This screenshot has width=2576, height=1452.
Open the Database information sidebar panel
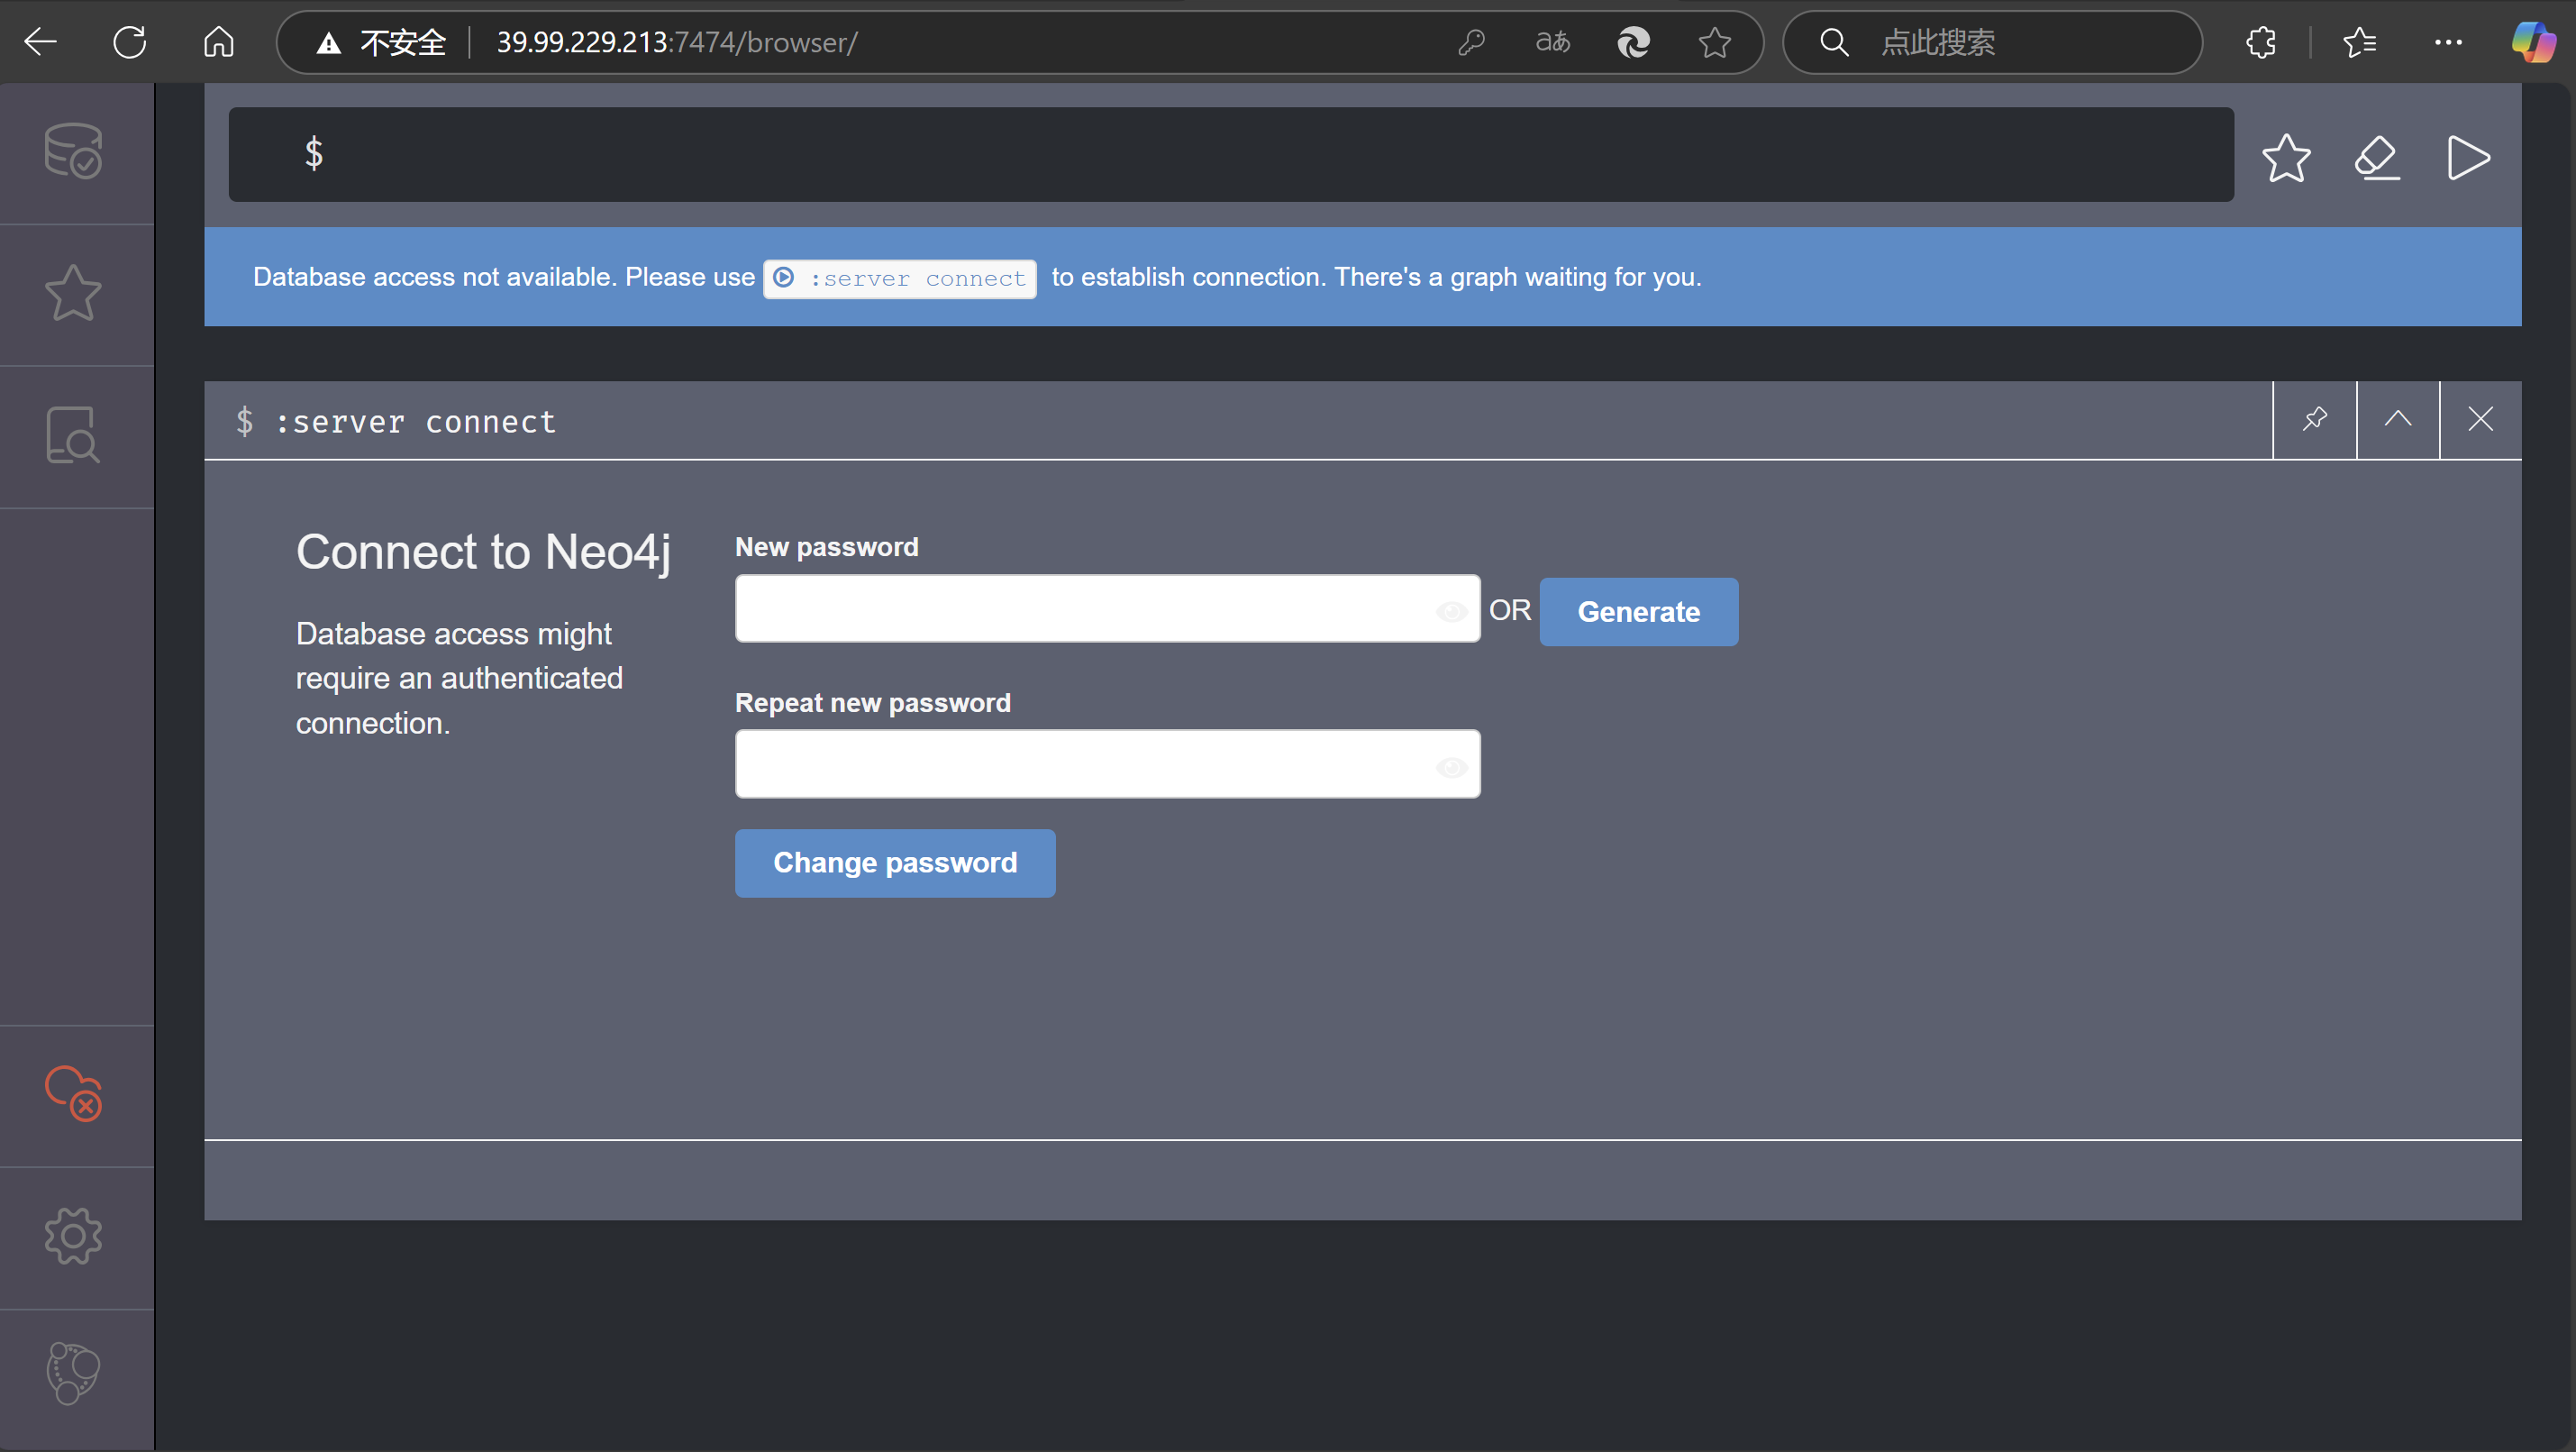73,152
